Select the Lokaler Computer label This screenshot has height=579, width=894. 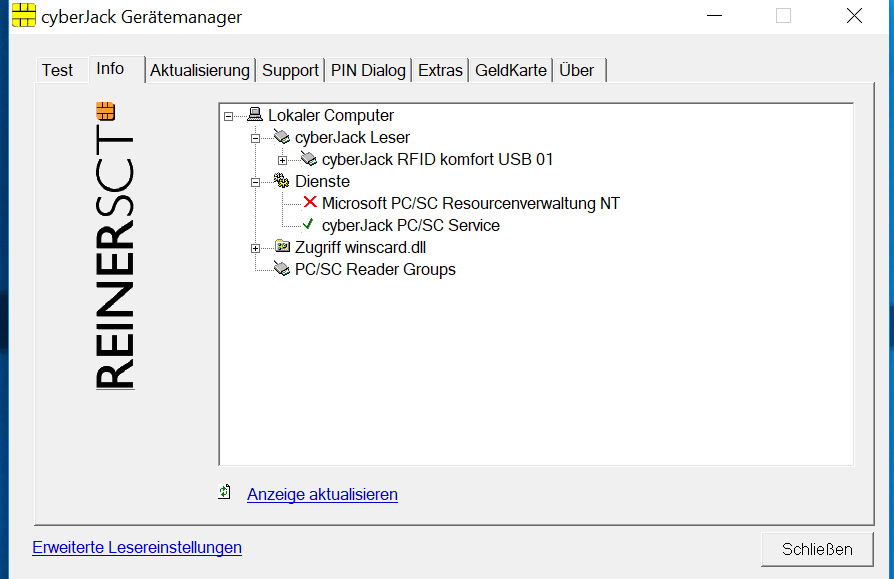coord(331,115)
